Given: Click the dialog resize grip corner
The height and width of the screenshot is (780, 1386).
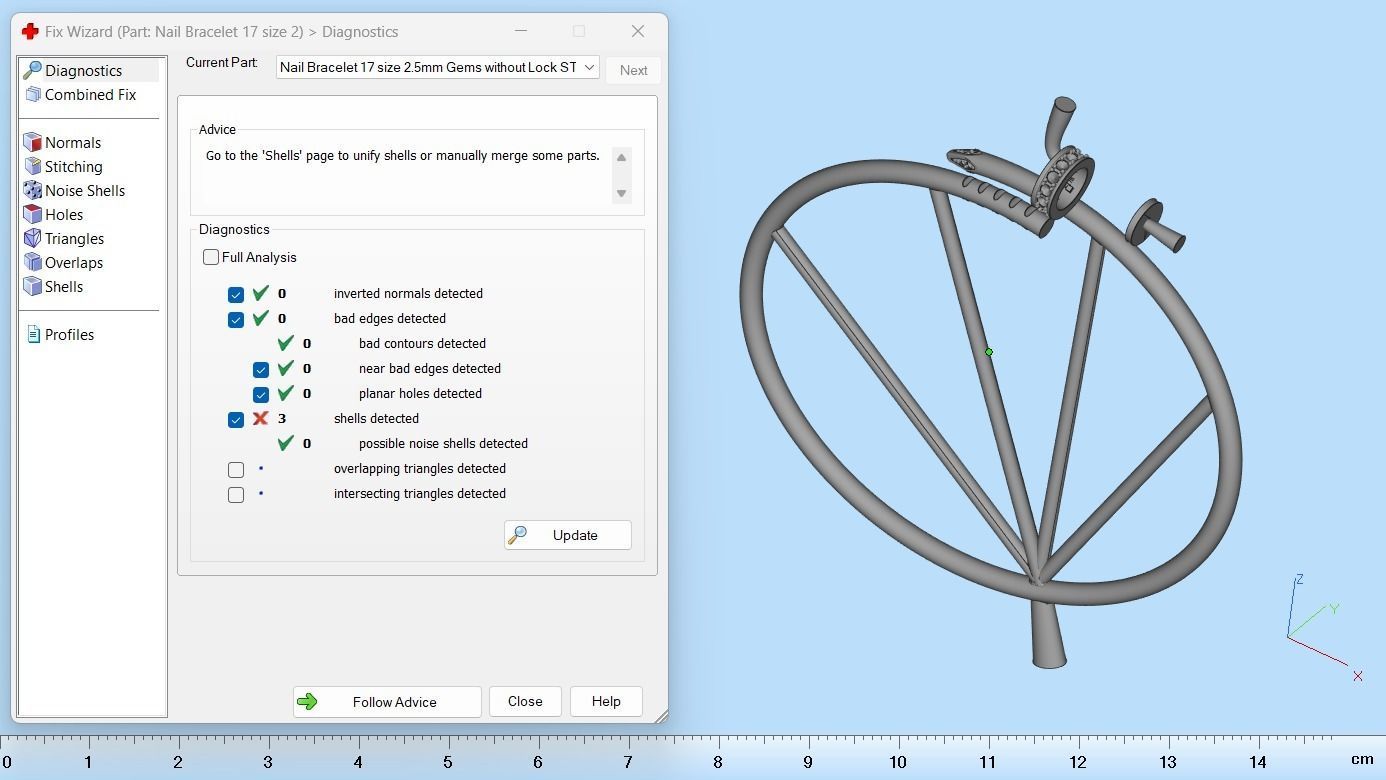Looking at the screenshot, I should (661, 716).
